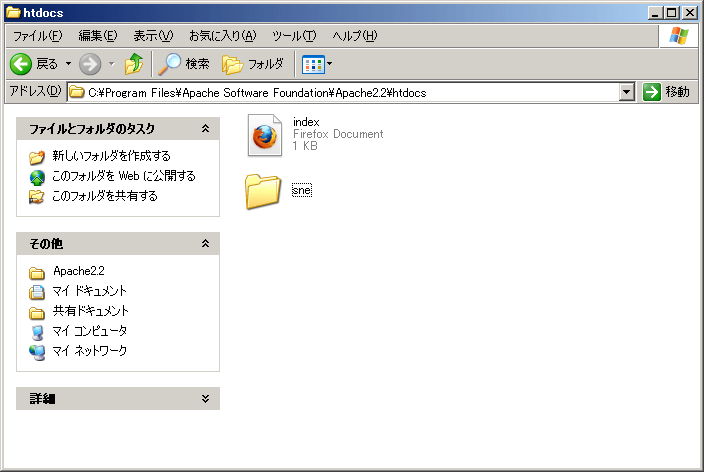Click the 移動 label text

point(677,92)
